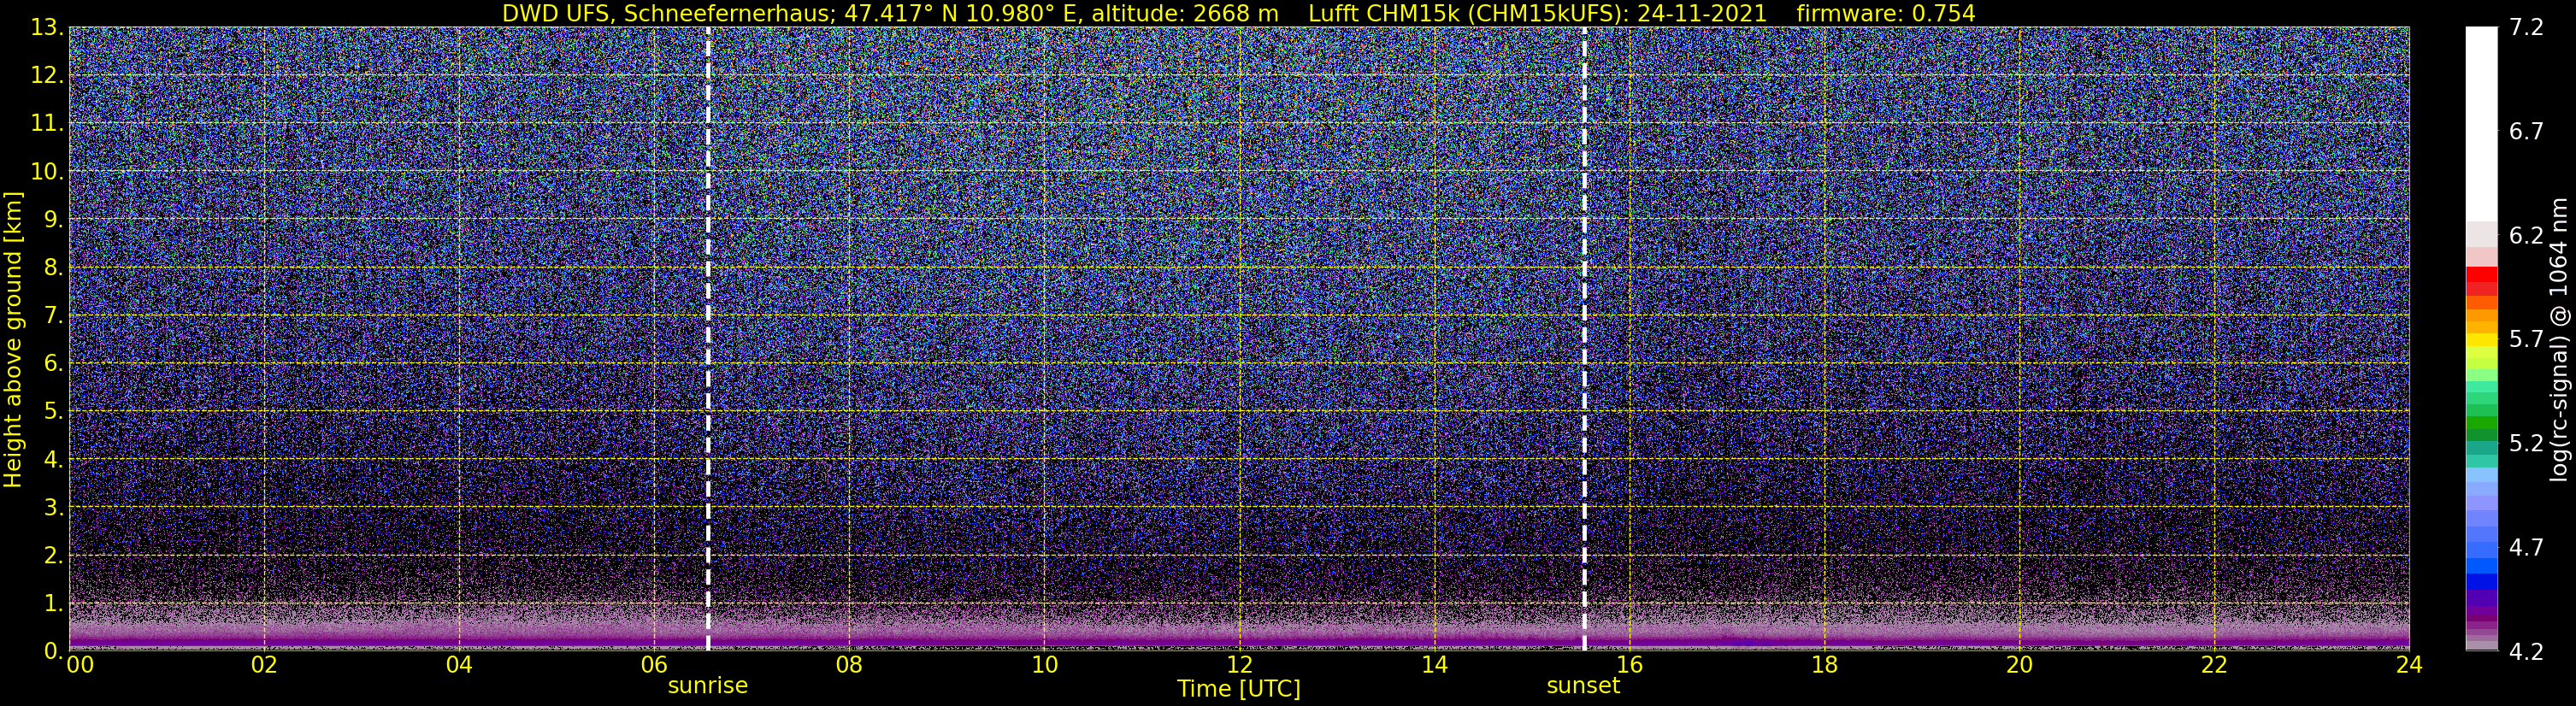Image resolution: width=2576 pixels, height=706 pixels.
Task: Click the time tick label 24
Action: tap(2409, 666)
